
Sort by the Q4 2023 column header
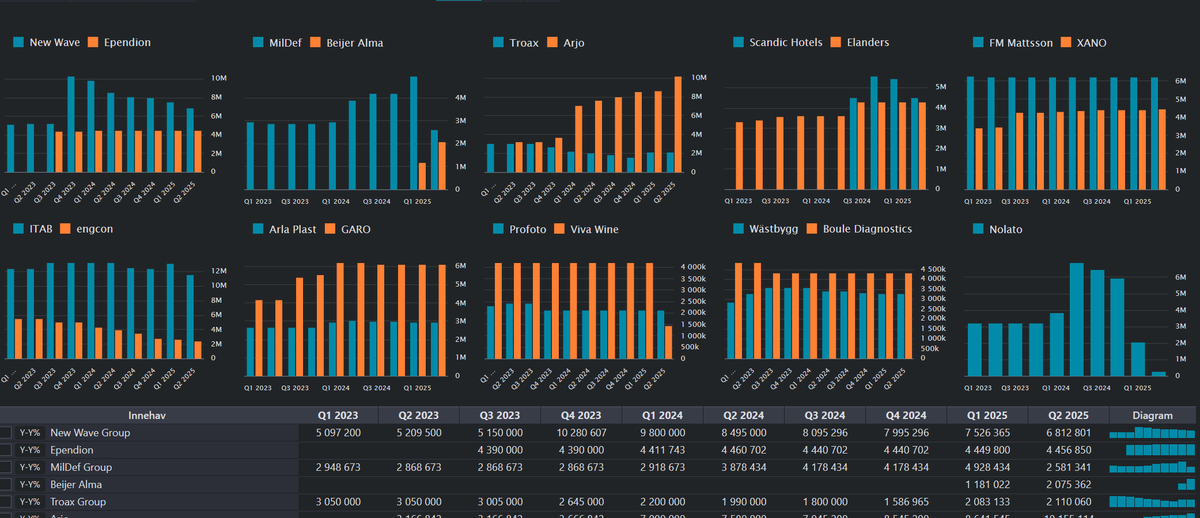[581, 415]
